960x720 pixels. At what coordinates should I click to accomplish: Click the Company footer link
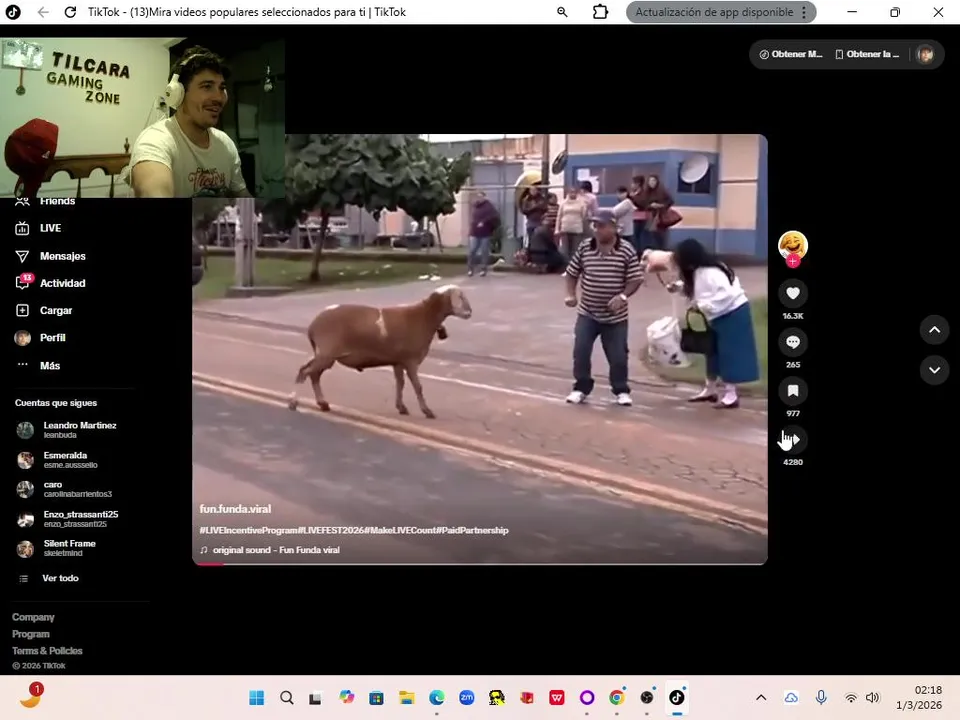click(x=33, y=617)
